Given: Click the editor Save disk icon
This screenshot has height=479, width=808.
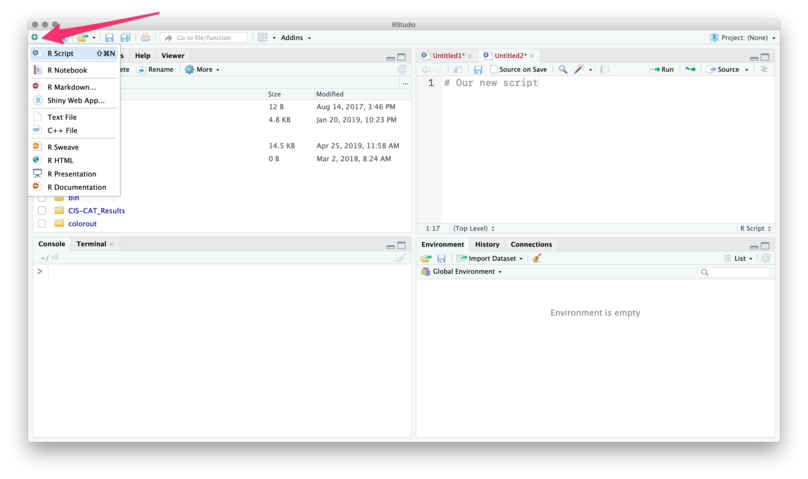Looking at the screenshot, I should click(x=478, y=70).
